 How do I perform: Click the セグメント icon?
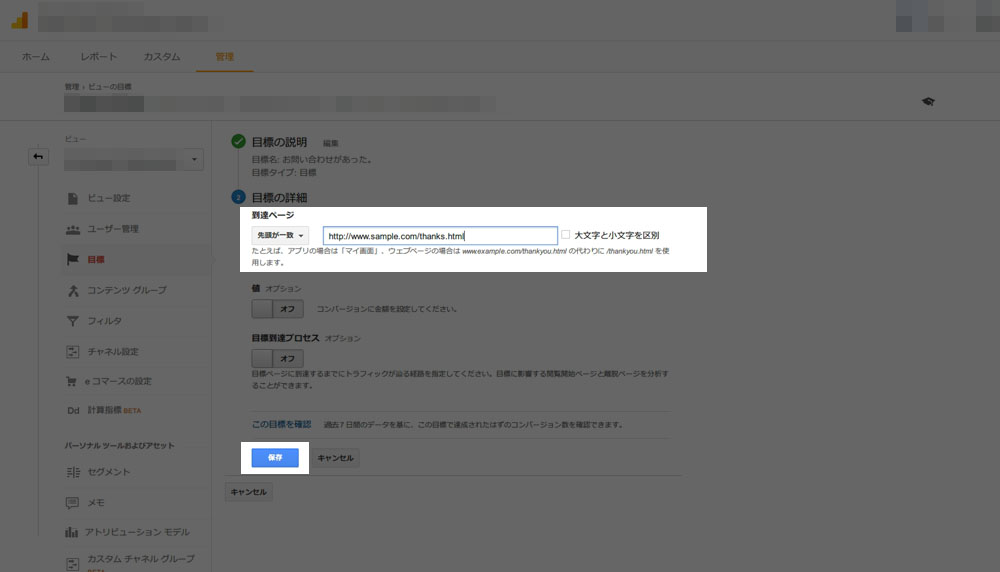(73, 472)
